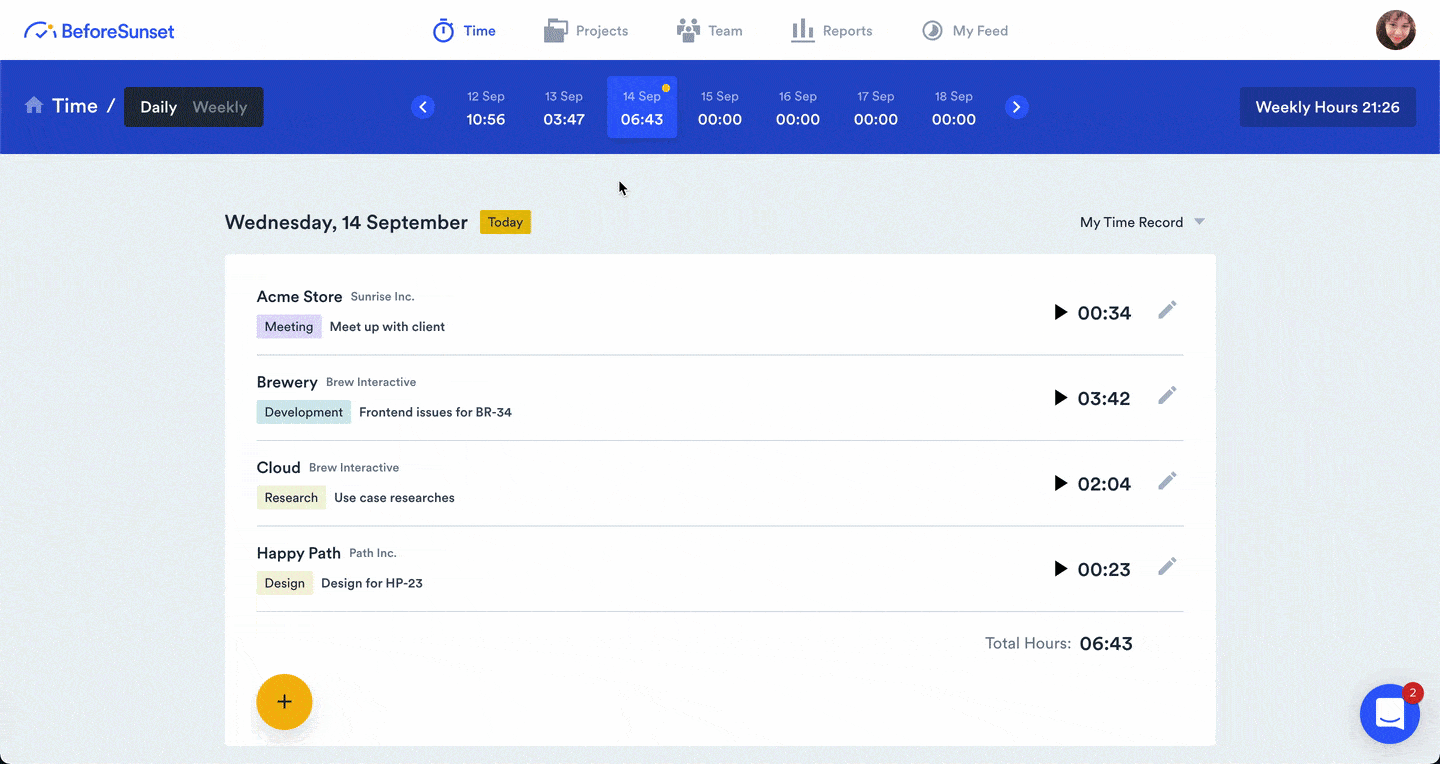Advance to next week with right arrow

[x=1017, y=107]
